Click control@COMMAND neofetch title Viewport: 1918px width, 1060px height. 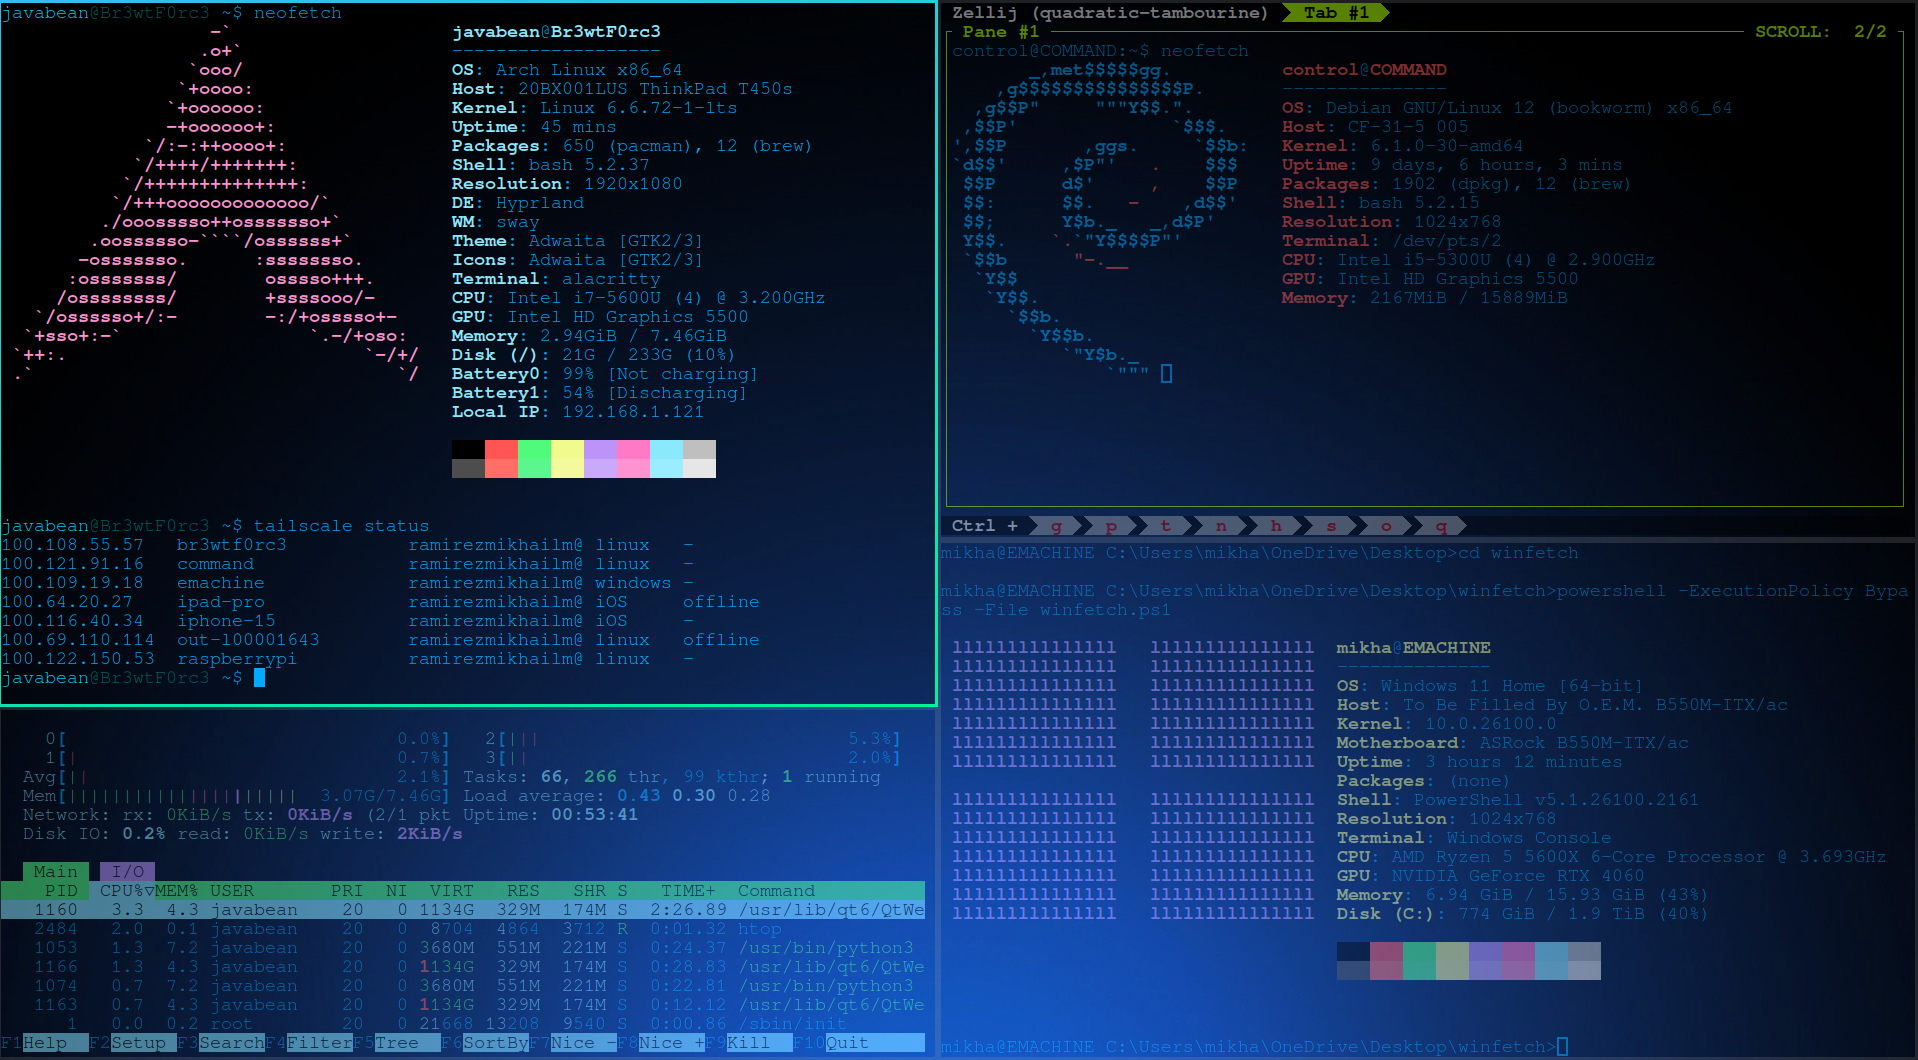[x=1364, y=69]
